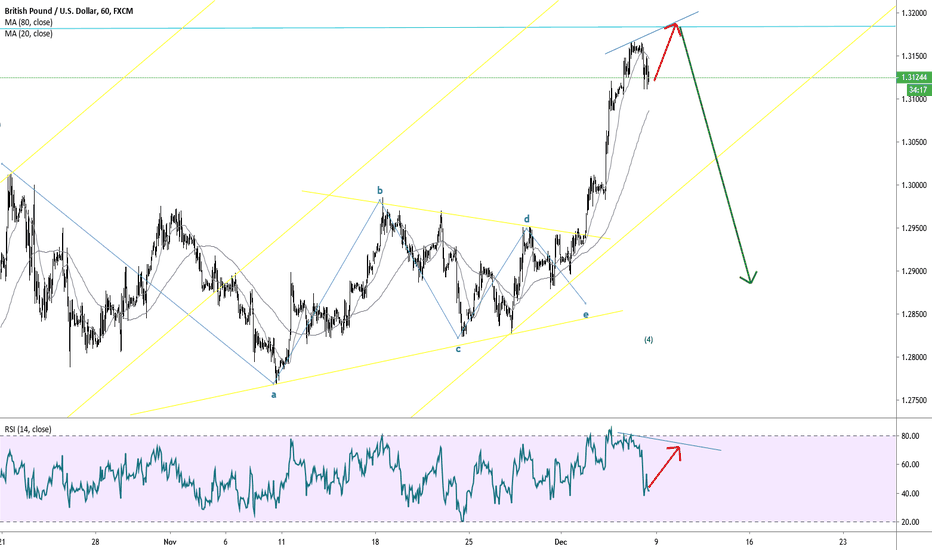Select the '(4)' wave count label
932x550 pixels.
point(648,340)
